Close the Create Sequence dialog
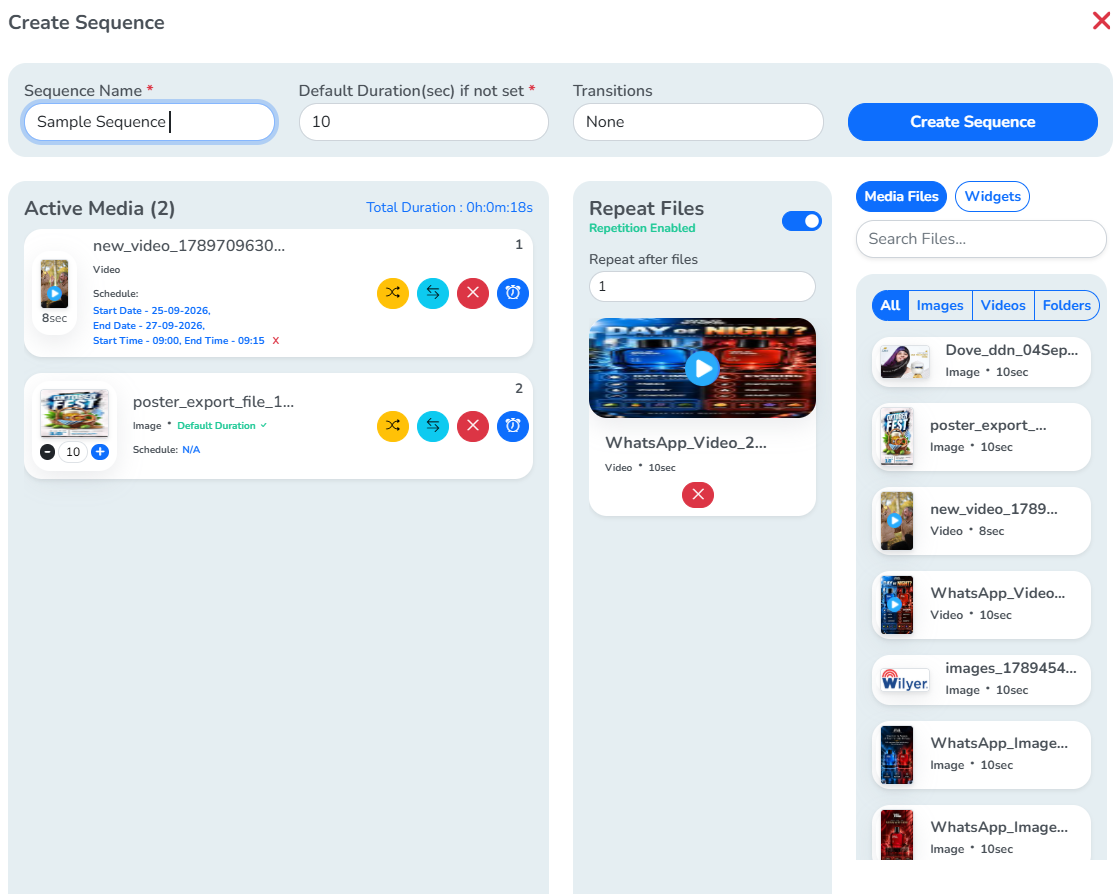Image resolution: width=1114 pixels, height=894 pixels. tap(1101, 21)
